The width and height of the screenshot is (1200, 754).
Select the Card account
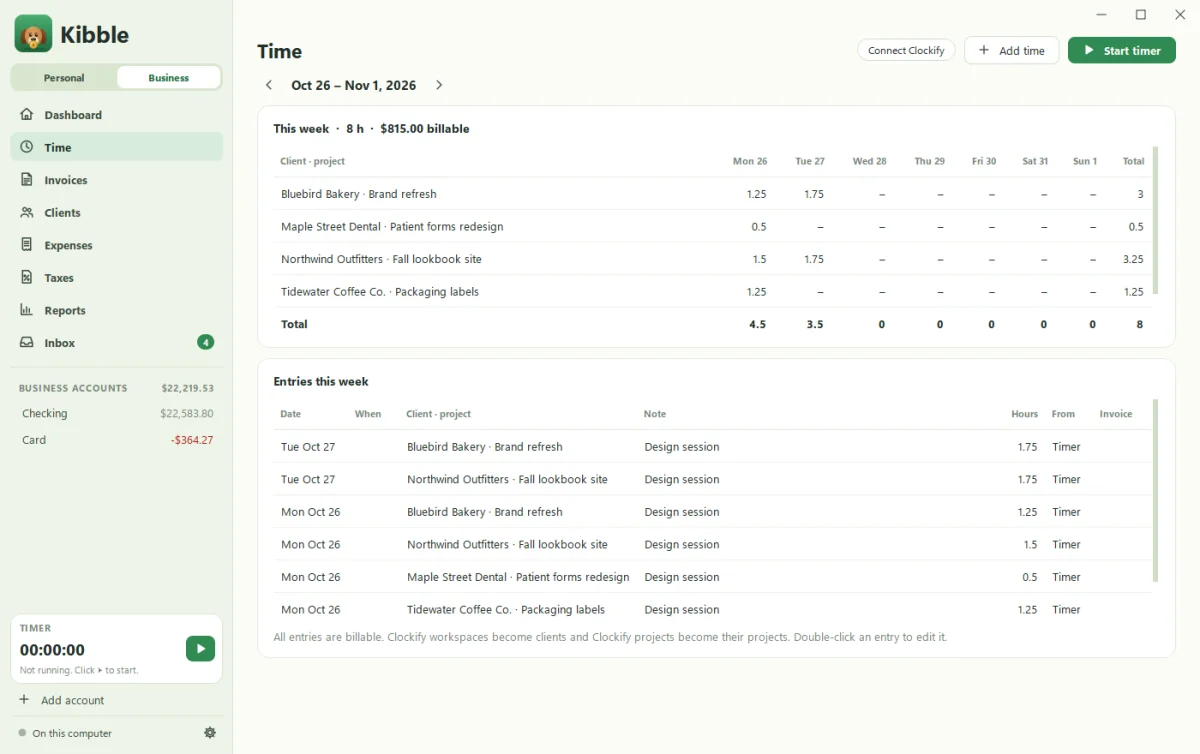[117, 440]
